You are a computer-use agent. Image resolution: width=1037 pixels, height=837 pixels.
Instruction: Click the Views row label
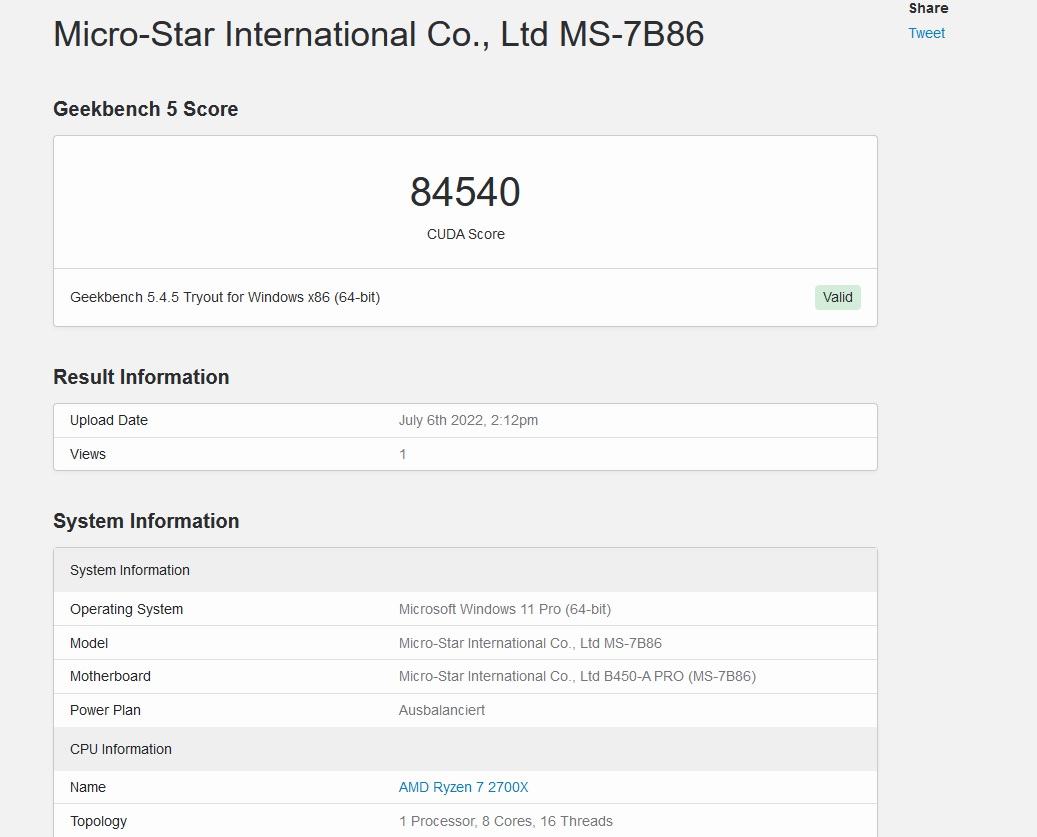(x=87, y=454)
